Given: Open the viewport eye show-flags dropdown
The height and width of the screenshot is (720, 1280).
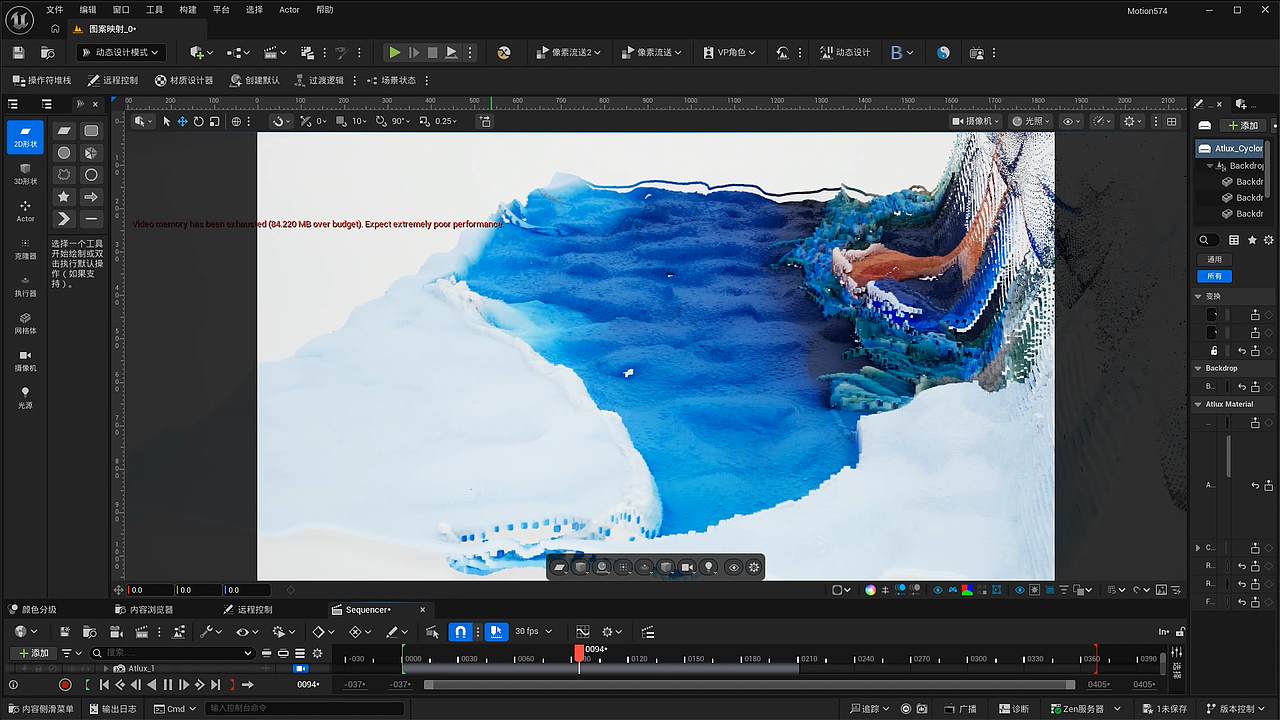Looking at the screenshot, I should (1072, 121).
